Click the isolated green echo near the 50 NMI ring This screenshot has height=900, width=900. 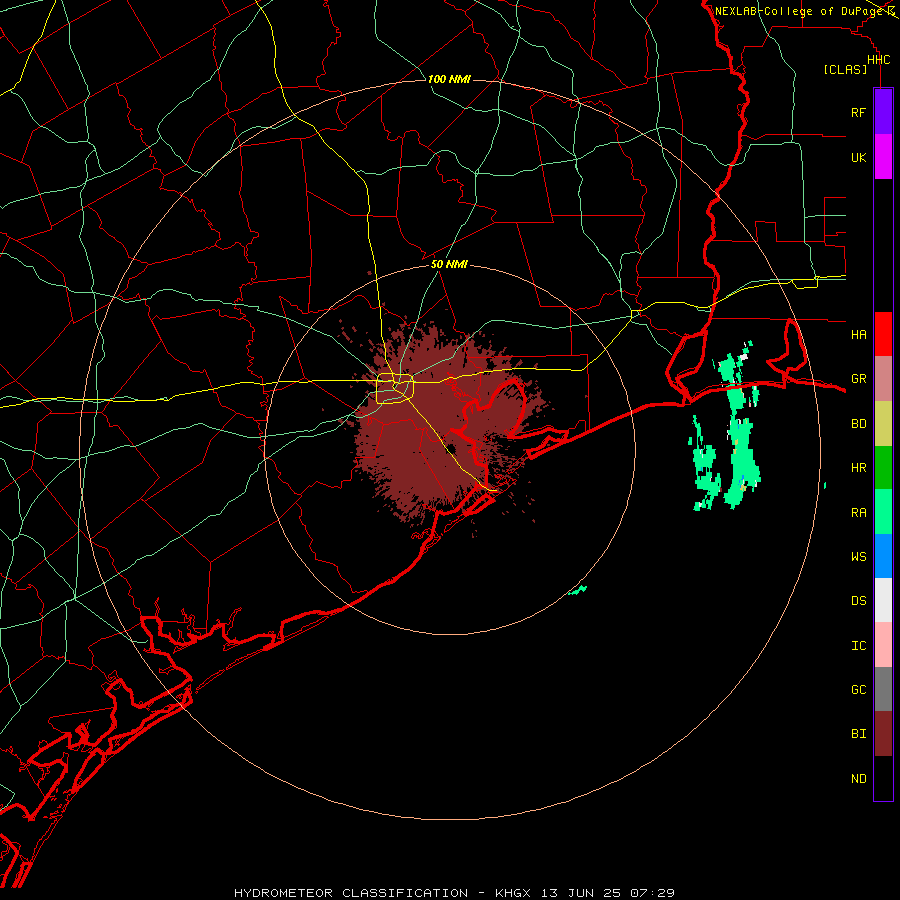click(x=578, y=590)
